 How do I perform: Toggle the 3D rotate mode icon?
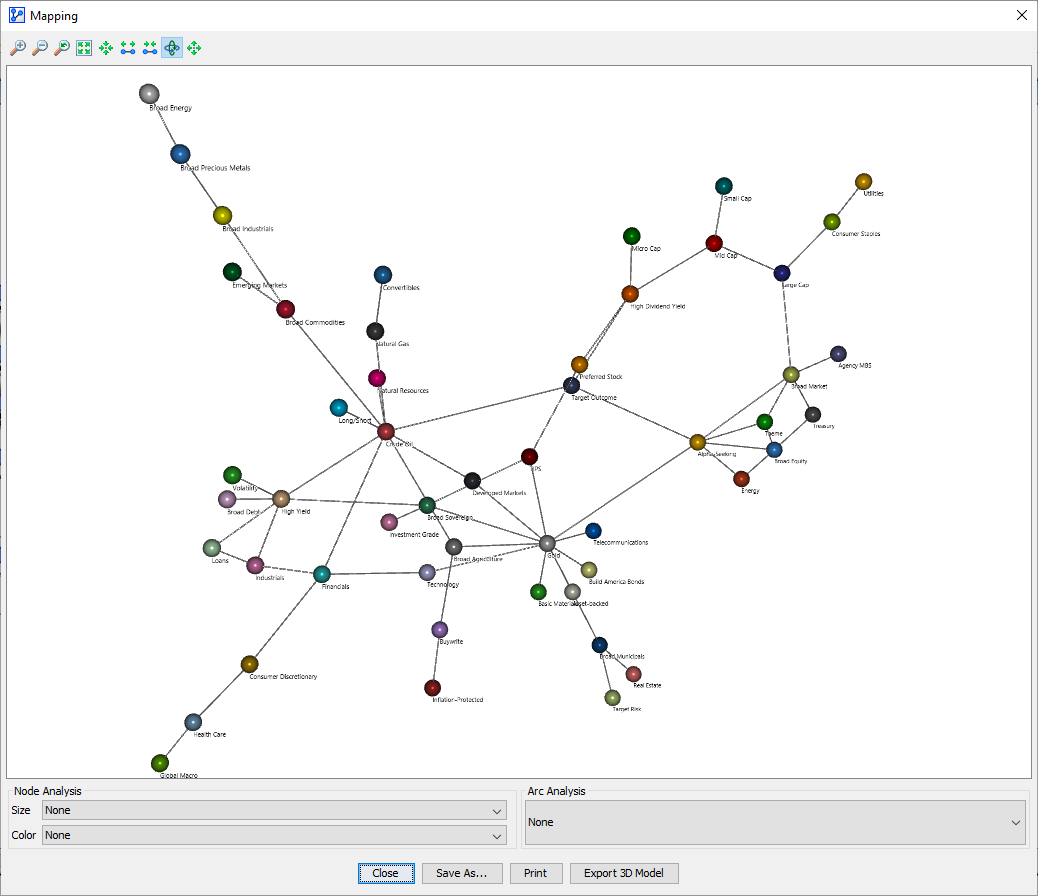[172, 48]
